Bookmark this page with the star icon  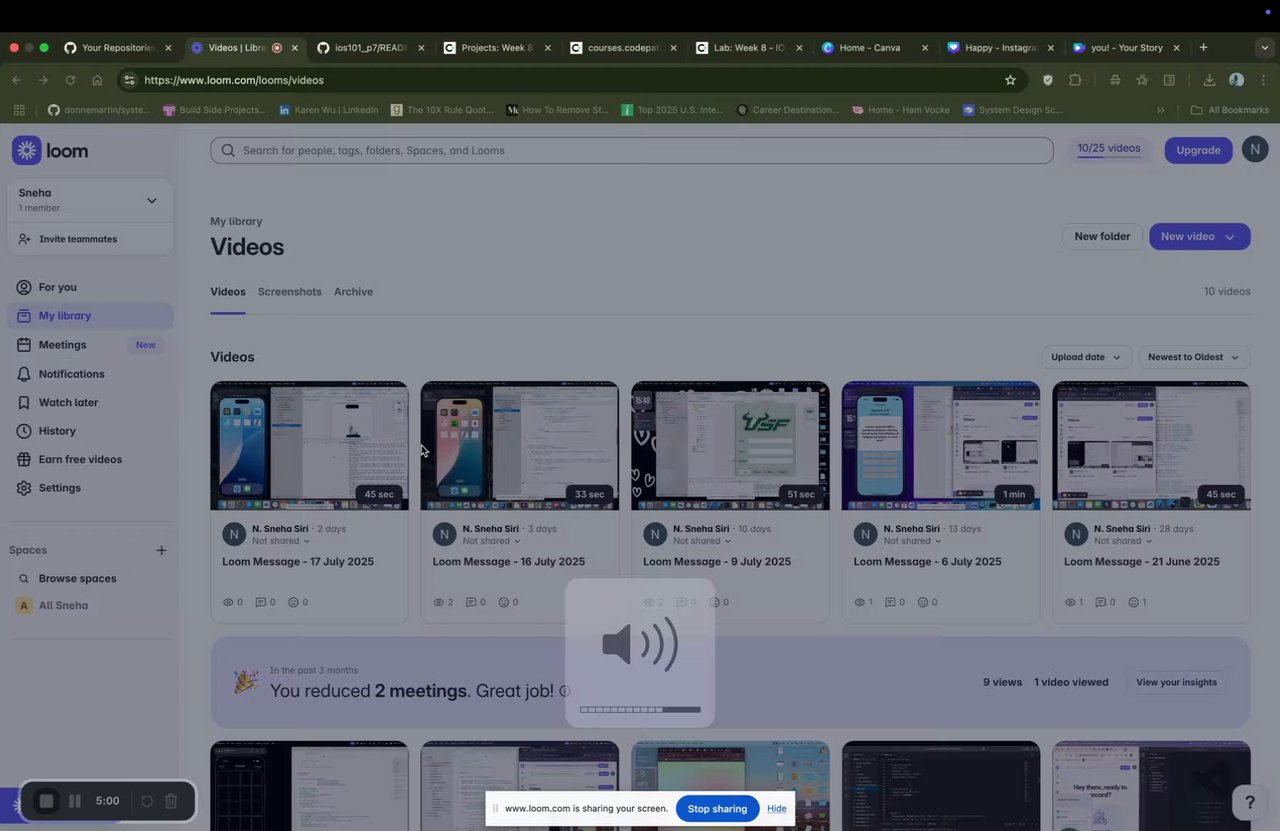1010,80
